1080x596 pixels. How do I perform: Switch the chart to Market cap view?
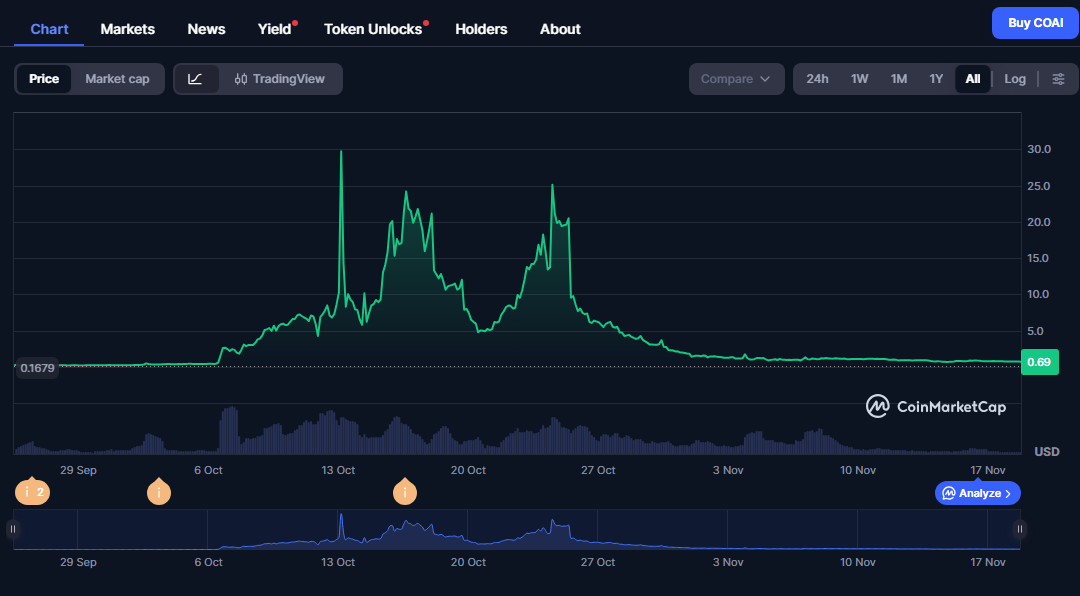(116, 78)
